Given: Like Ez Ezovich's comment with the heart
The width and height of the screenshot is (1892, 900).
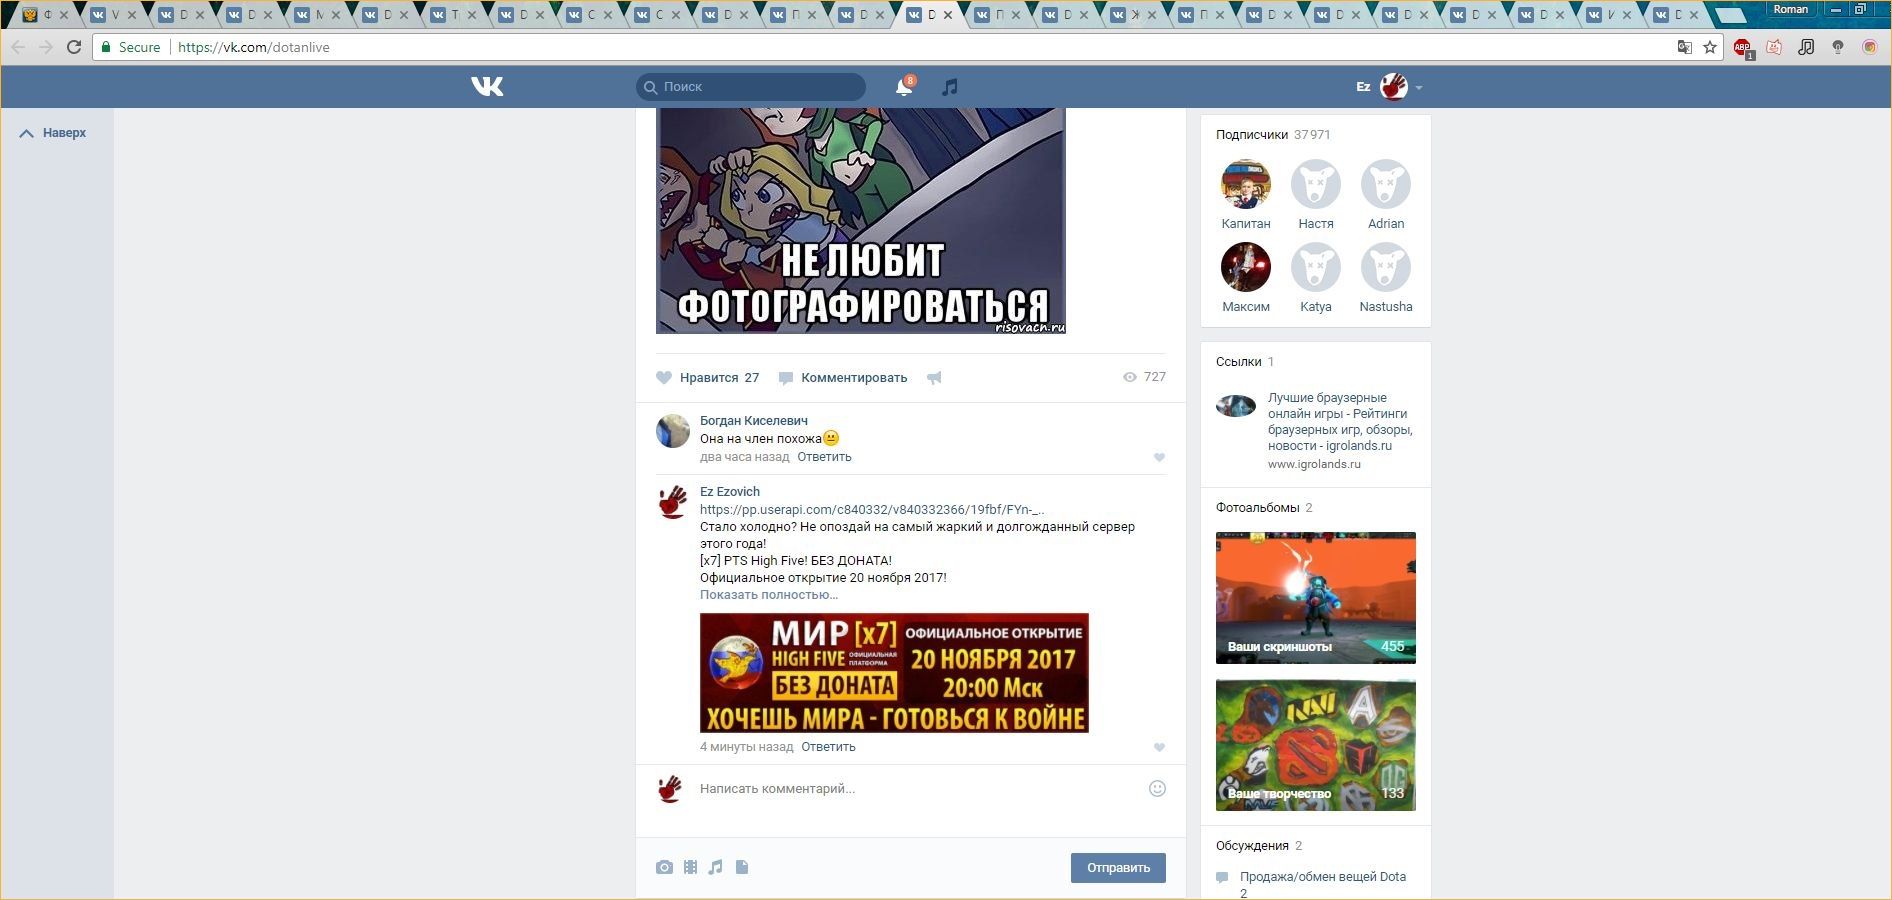Looking at the screenshot, I should coord(1159,747).
